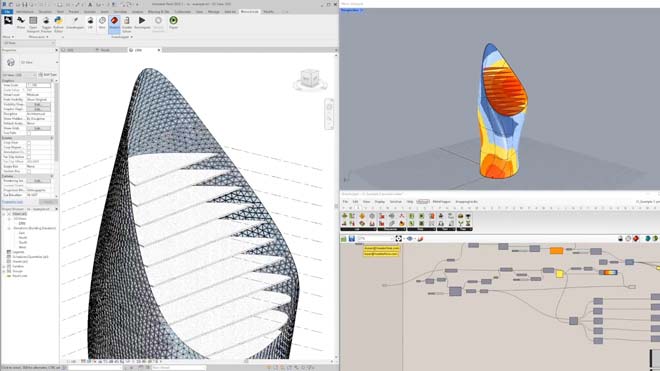Viewport: 660px width, 371px height.
Task: Close the {3D} view tab
Action: tap(159, 50)
